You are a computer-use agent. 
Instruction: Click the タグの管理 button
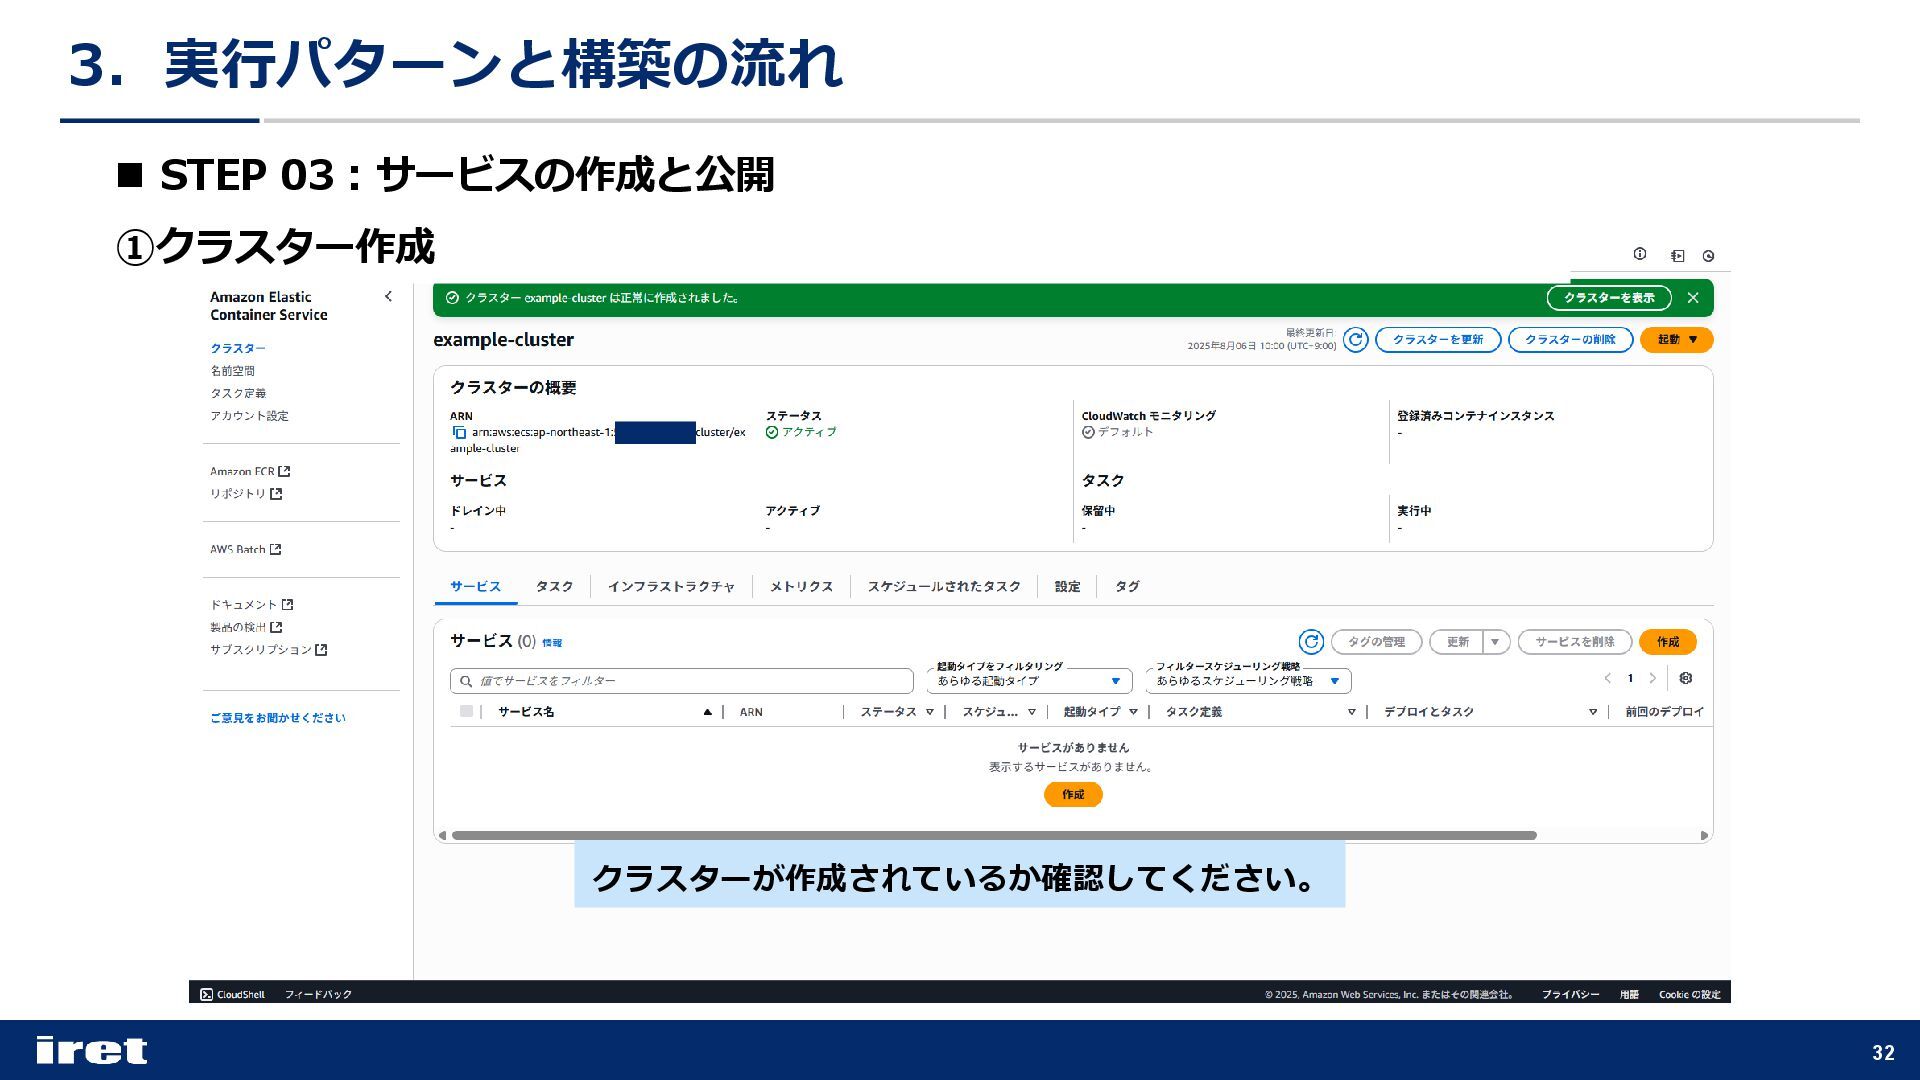pos(1376,642)
